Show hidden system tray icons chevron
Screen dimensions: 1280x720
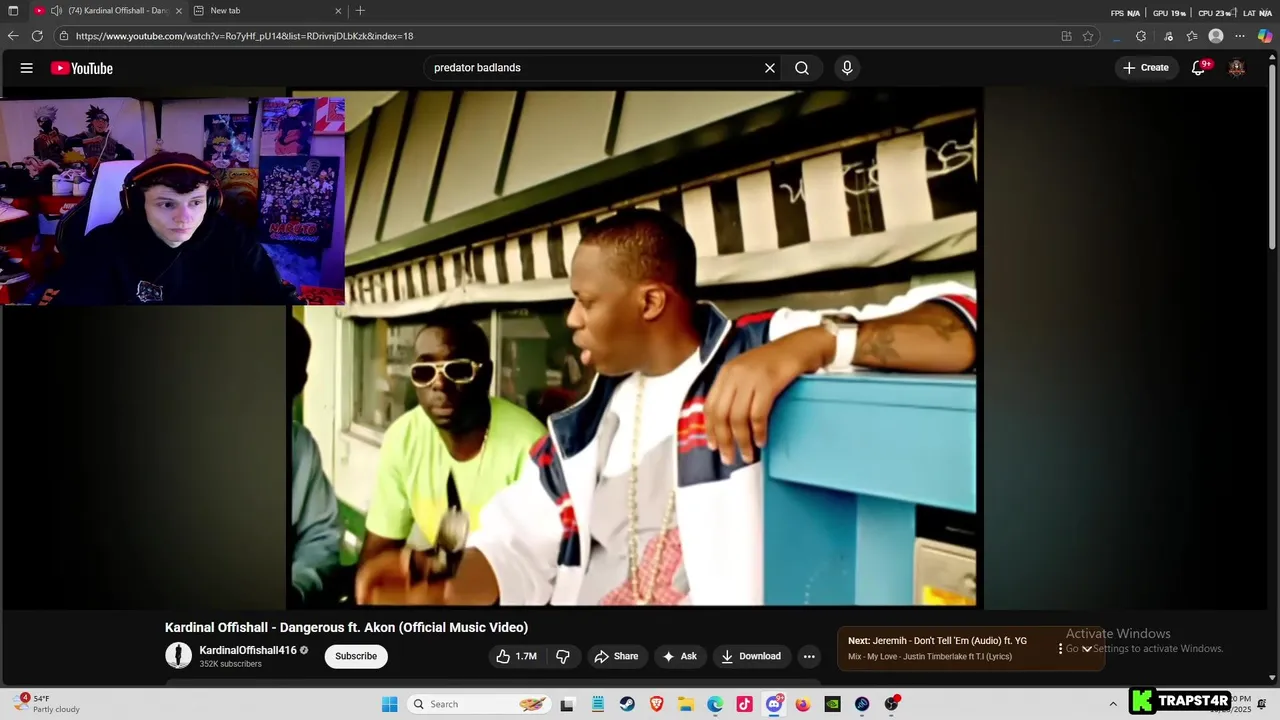1113,704
